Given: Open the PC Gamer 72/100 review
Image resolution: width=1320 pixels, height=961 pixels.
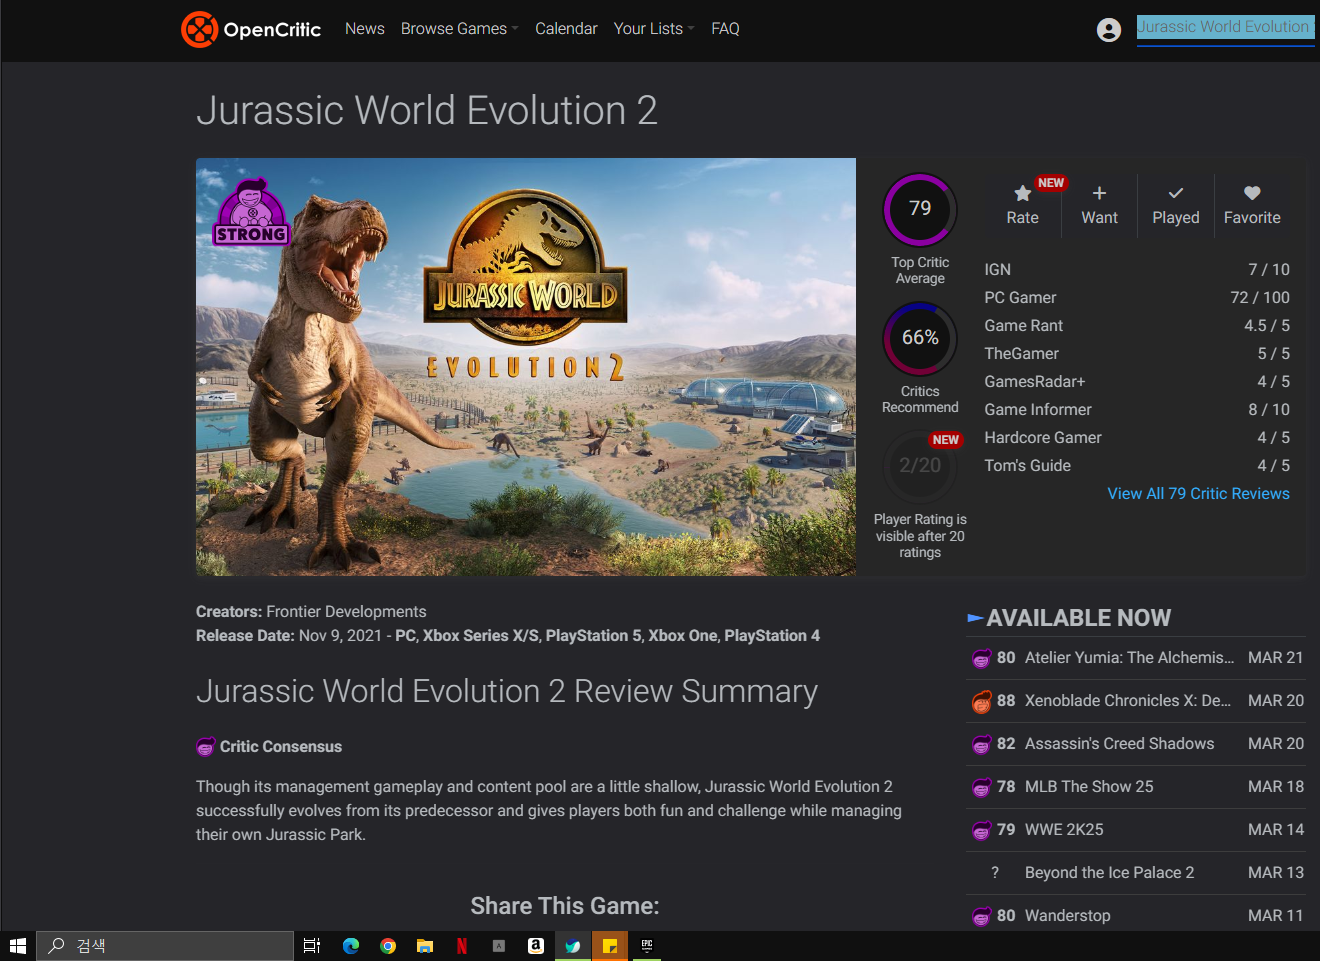Looking at the screenshot, I should 1137,298.
